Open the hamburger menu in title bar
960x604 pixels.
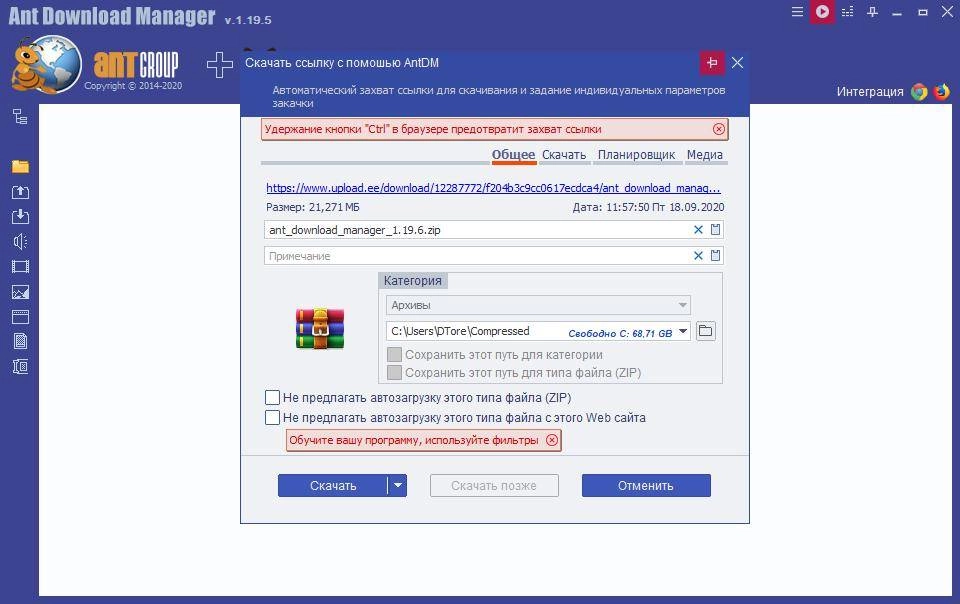(797, 12)
